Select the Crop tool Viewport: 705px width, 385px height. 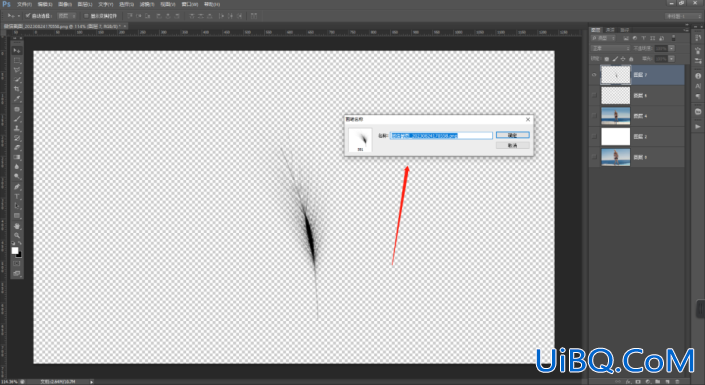click(x=17, y=89)
